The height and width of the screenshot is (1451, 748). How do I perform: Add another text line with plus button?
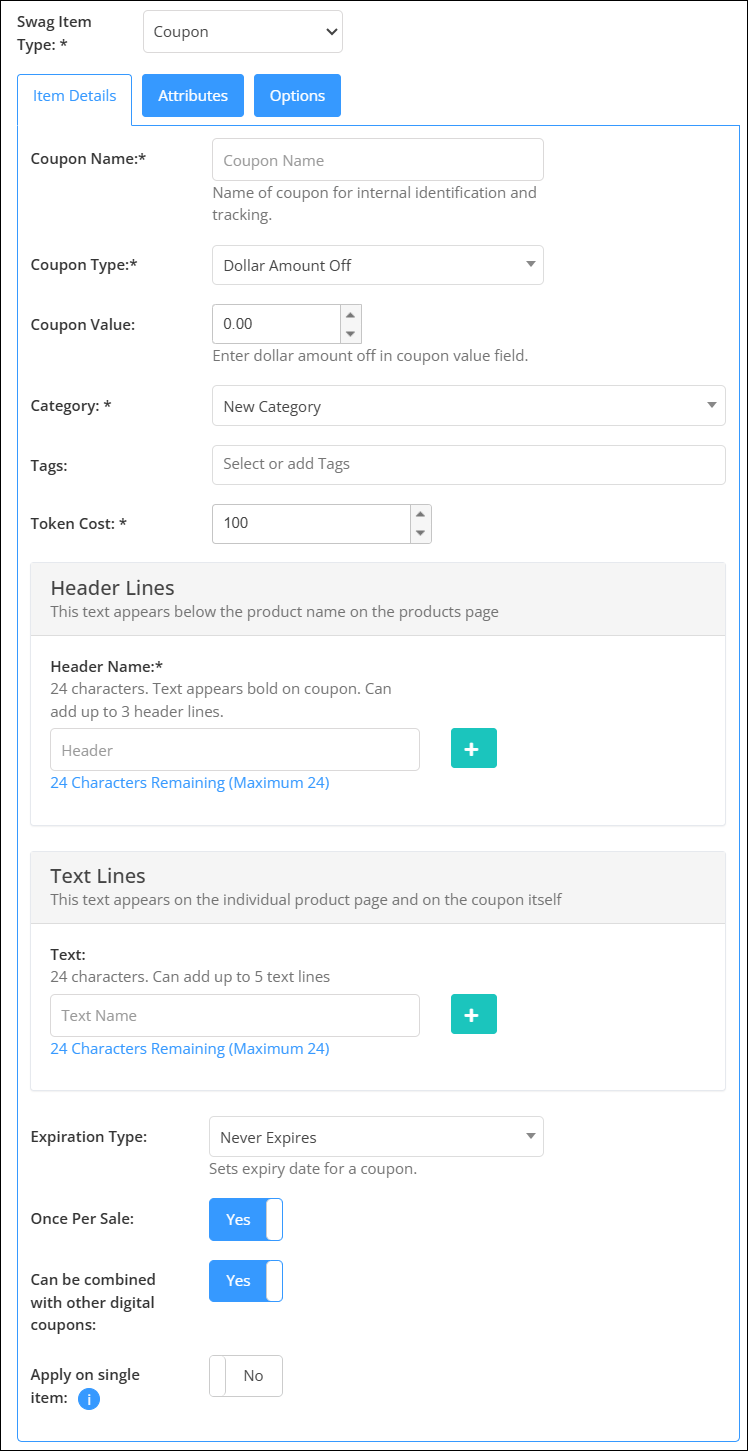tap(474, 1014)
